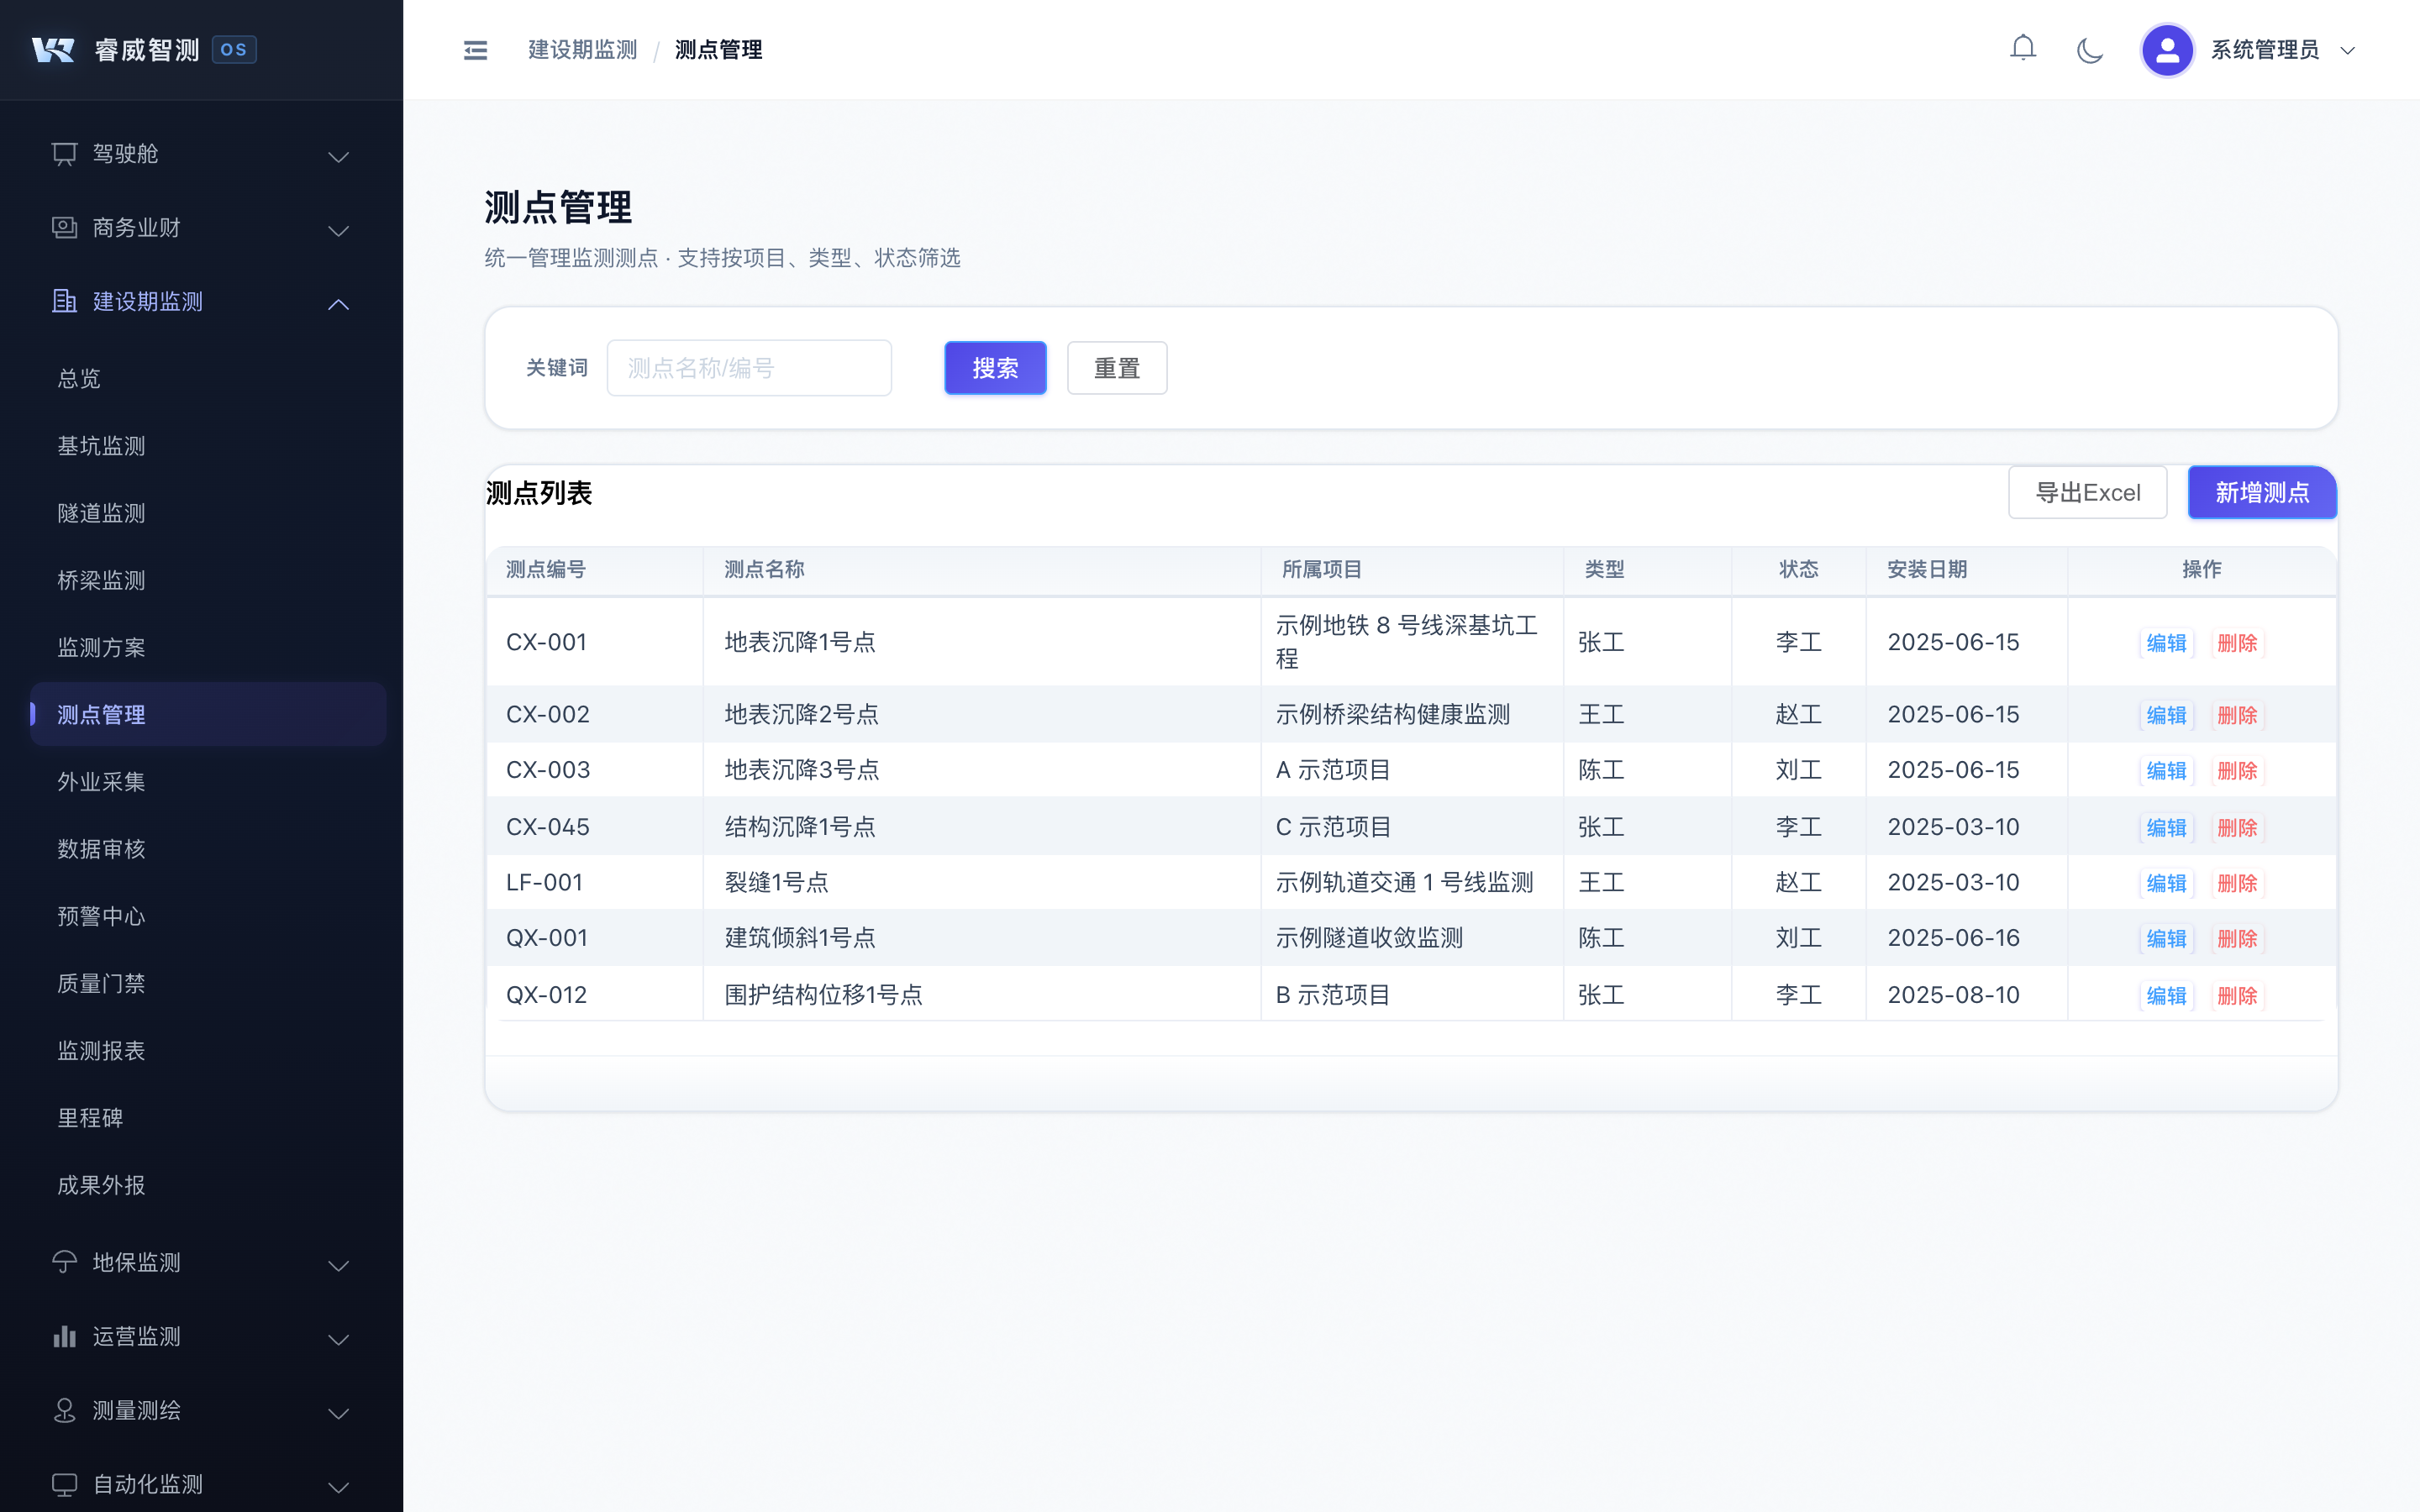Viewport: 2420px width, 1512px height.
Task: Click the 自动化监测 monitor icon
Action: click(x=64, y=1484)
